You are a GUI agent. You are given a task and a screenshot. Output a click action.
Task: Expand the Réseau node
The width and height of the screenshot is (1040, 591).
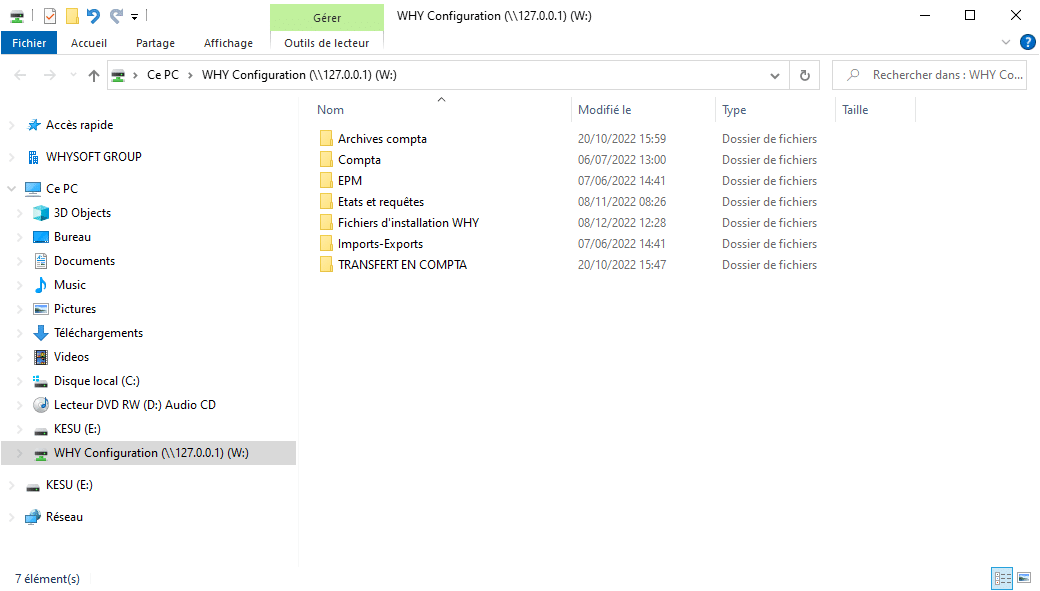tap(11, 517)
